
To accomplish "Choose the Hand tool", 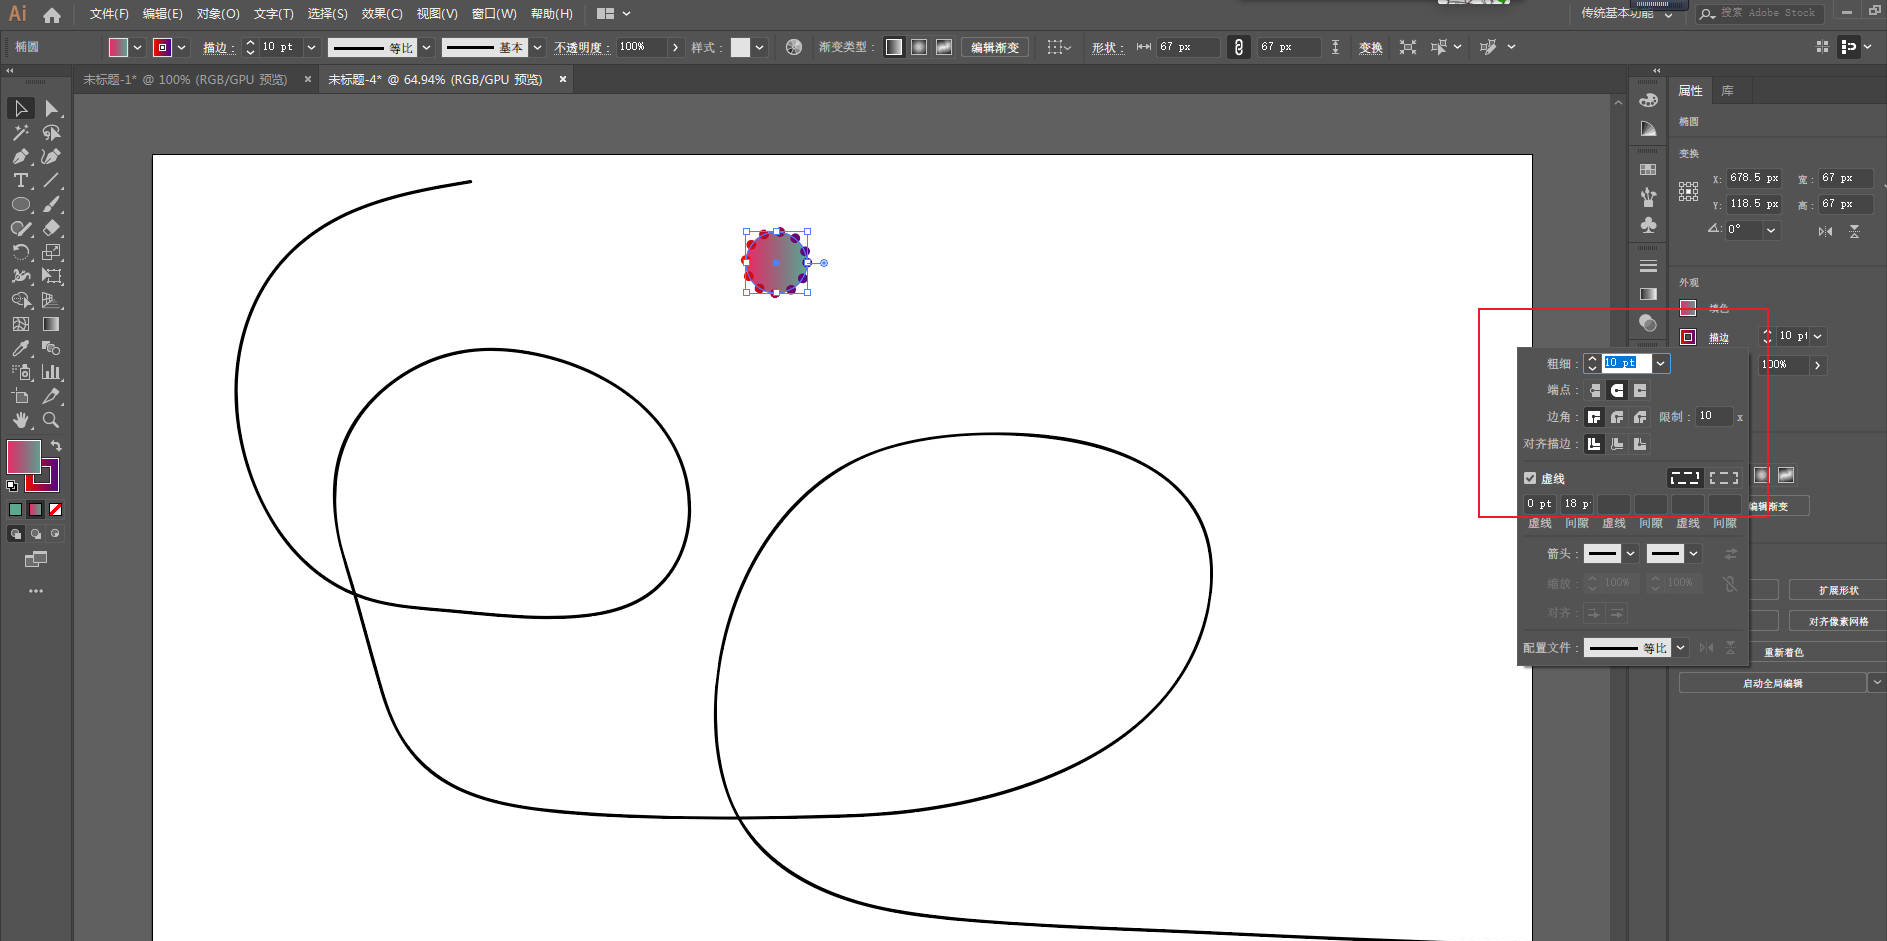I will 20,420.
